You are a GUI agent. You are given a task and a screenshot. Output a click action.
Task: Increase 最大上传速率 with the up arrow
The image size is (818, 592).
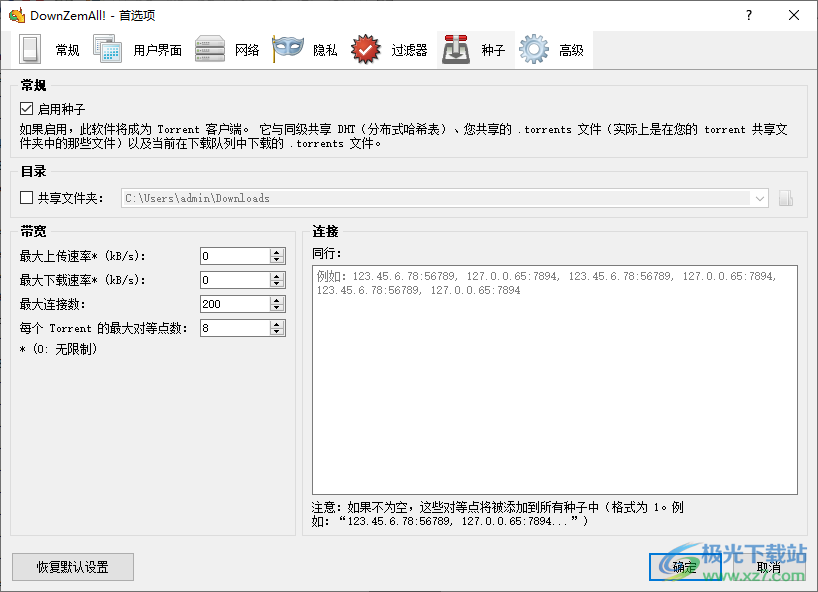274,251
